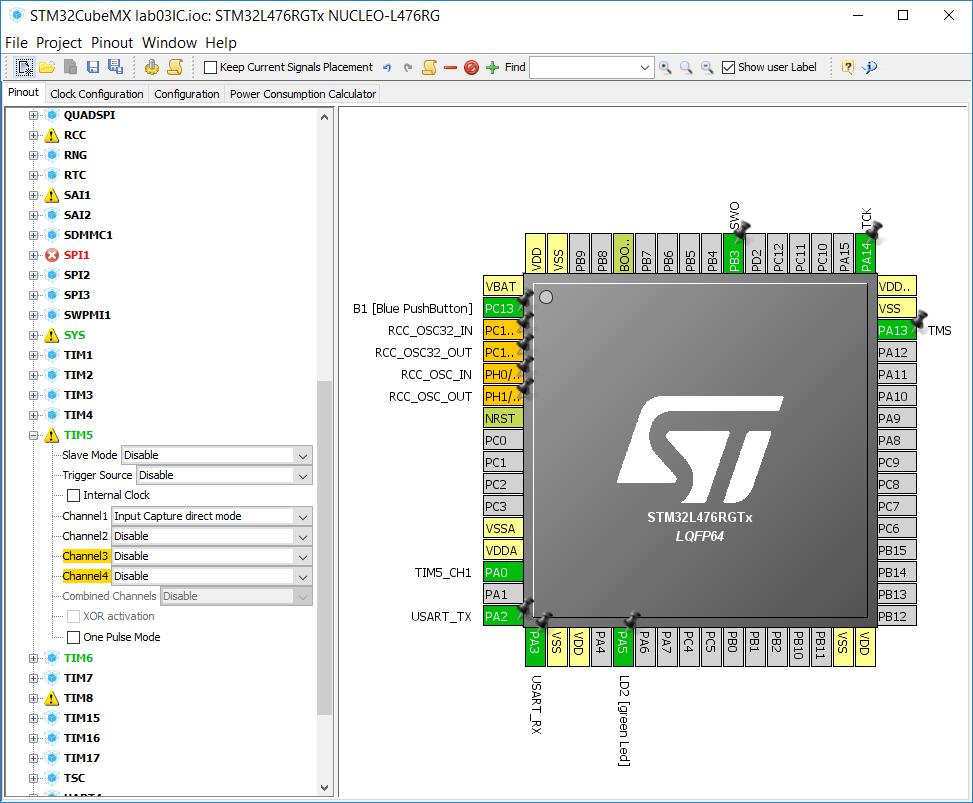Open the help question mark icon

coord(848,67)
